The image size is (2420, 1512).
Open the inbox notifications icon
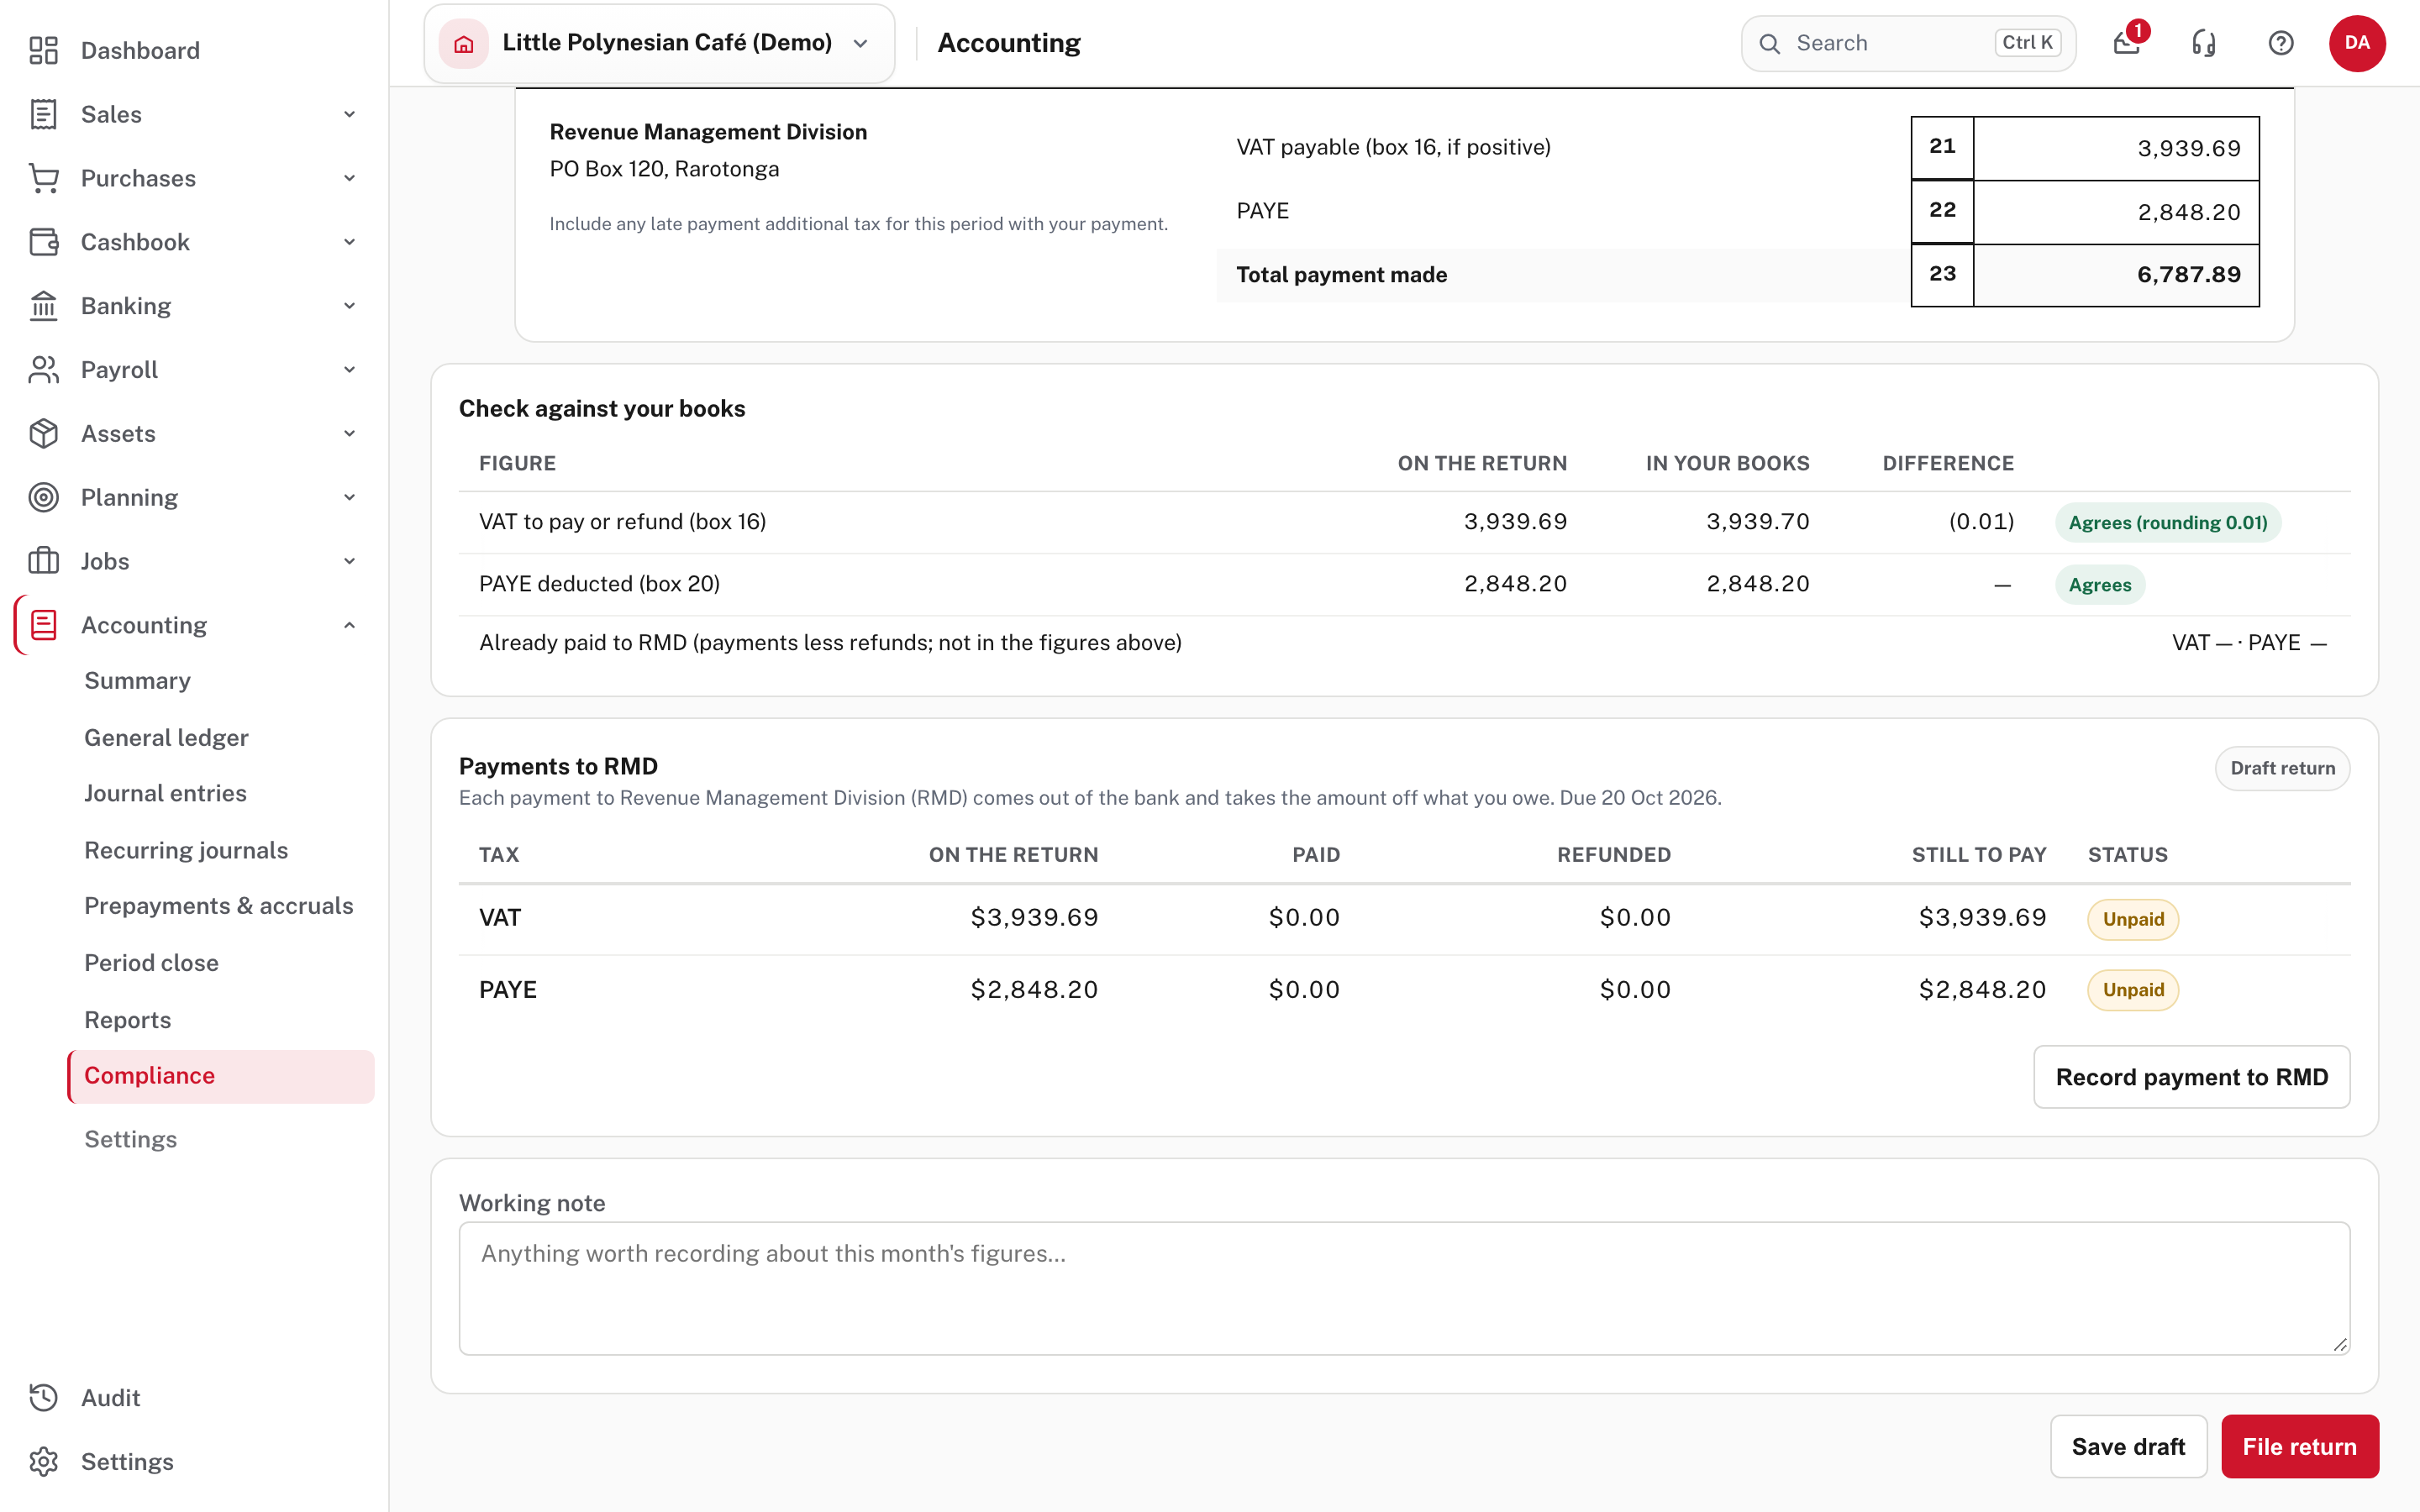[2127, 43]
